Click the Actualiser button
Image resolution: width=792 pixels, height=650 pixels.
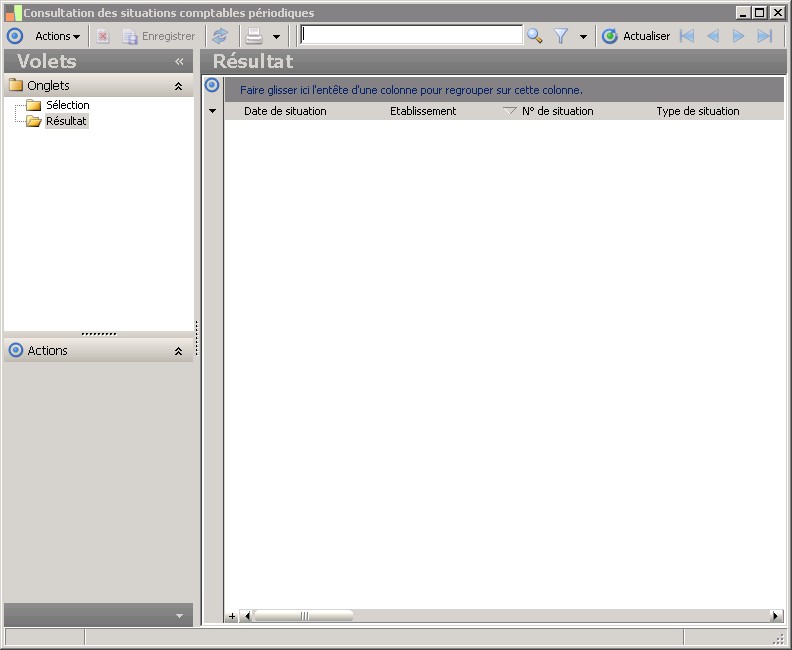tap(636, 36)
